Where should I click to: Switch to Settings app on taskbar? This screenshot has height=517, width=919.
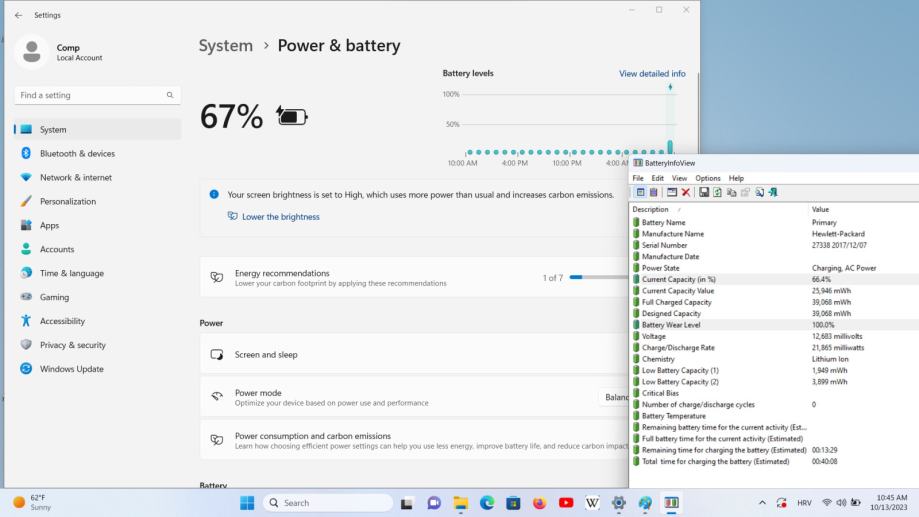618,503
